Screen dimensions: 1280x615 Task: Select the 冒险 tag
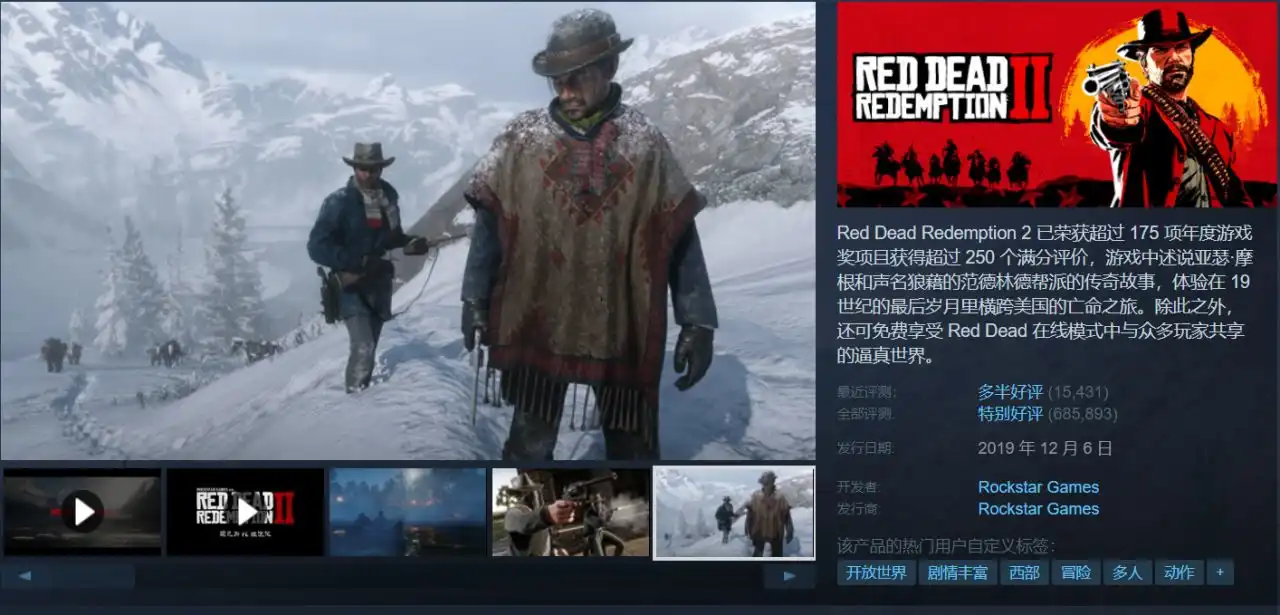tap(1076, 573)
